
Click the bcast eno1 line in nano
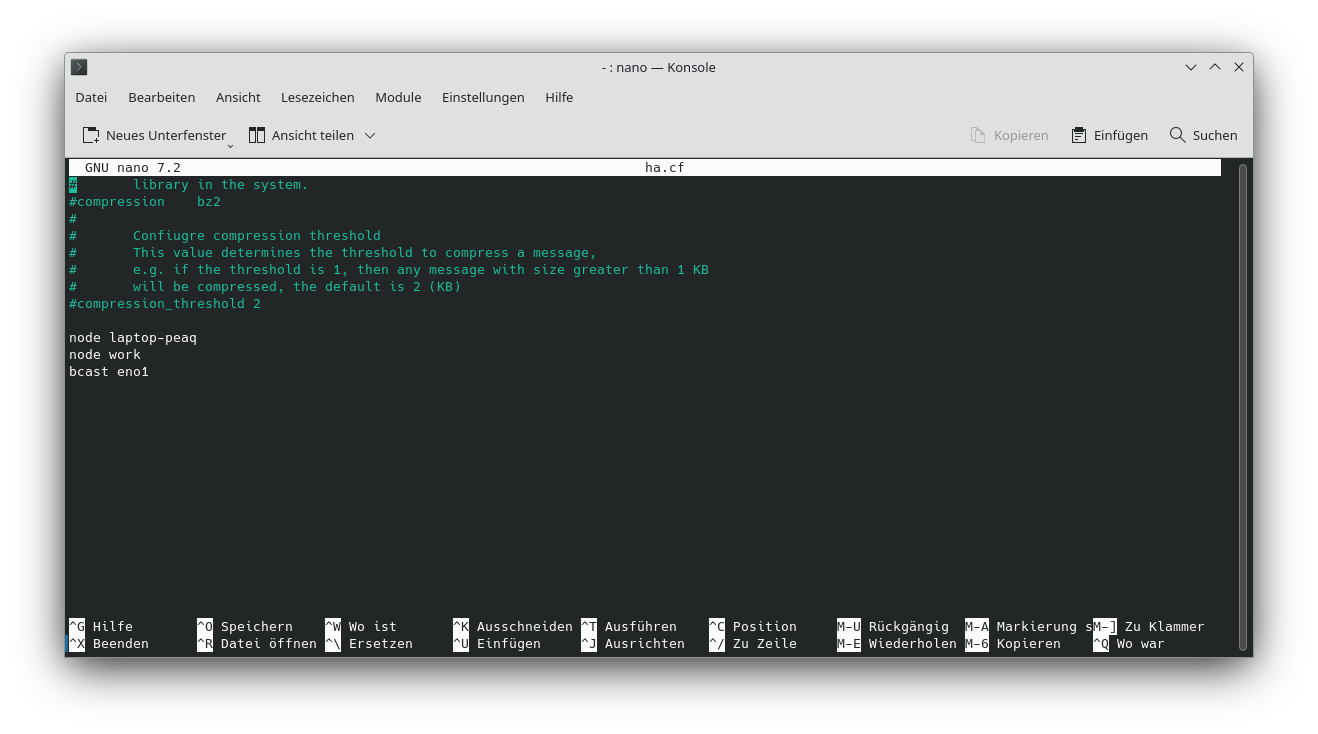click(108, 371)
